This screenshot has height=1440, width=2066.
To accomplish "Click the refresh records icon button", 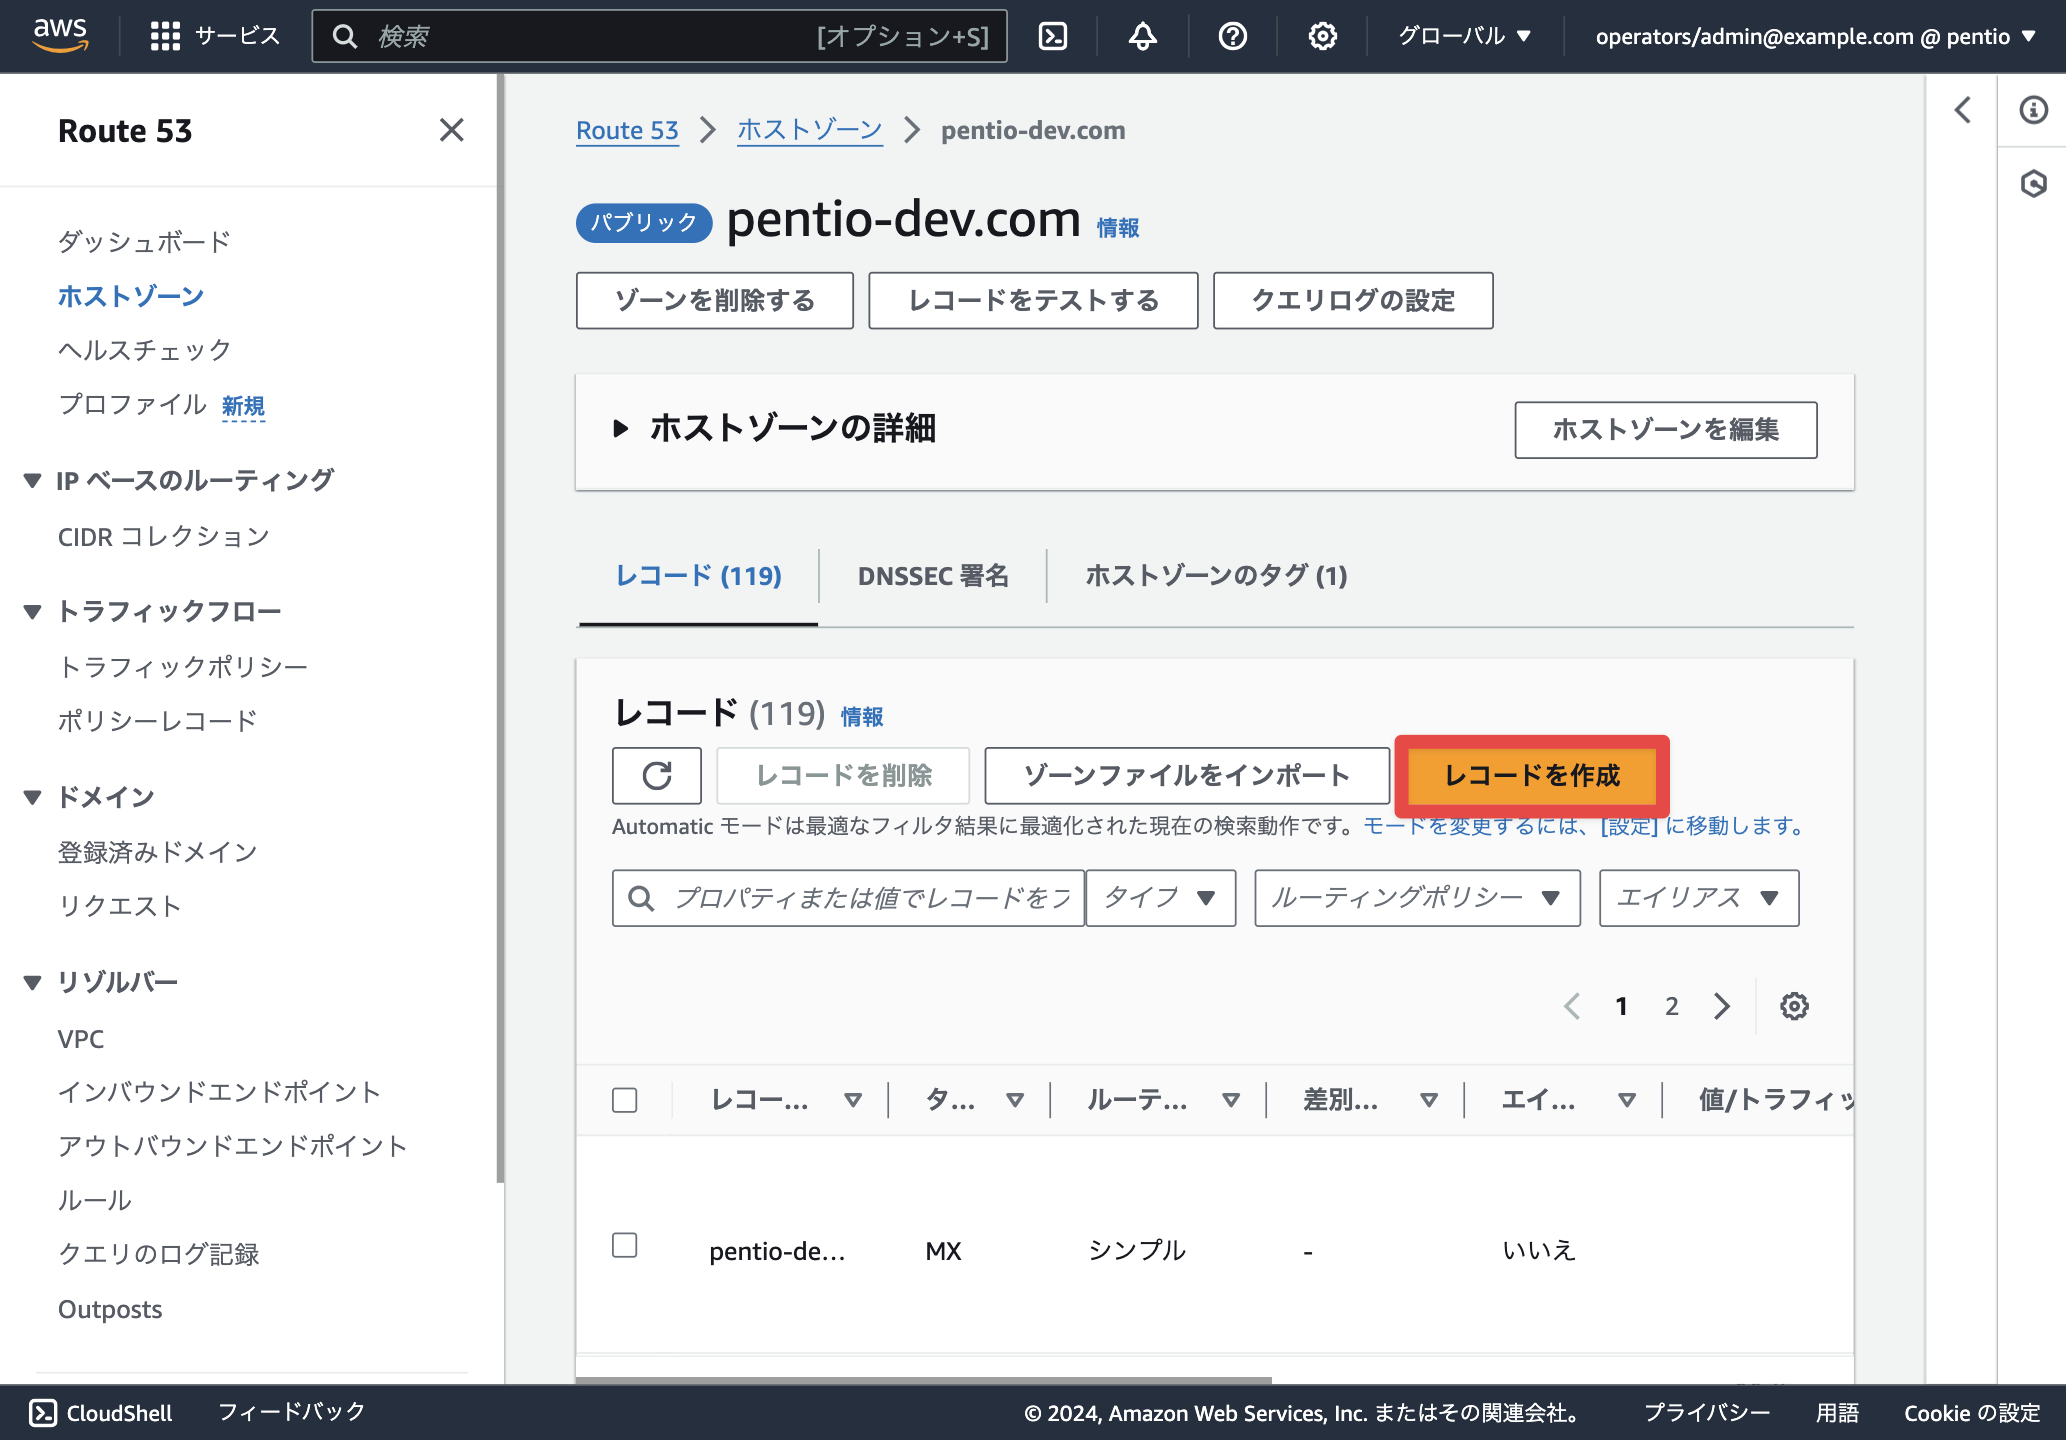I will pyautogui.click(x=657, y=776).
